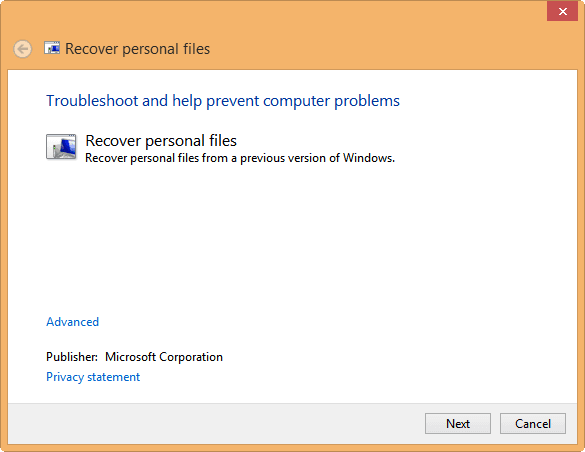Image resolution: width=585 pixels, height=452 pixels.
Task: Click the Publisher label
Action: click(72, 357)
